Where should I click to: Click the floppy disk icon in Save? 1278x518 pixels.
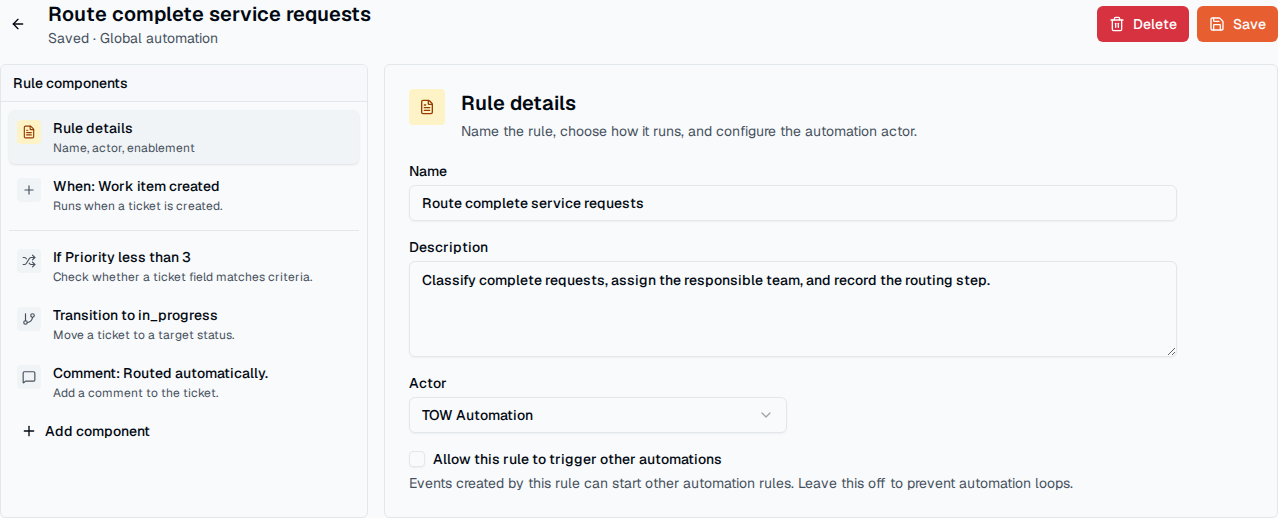pos(1217,24)
